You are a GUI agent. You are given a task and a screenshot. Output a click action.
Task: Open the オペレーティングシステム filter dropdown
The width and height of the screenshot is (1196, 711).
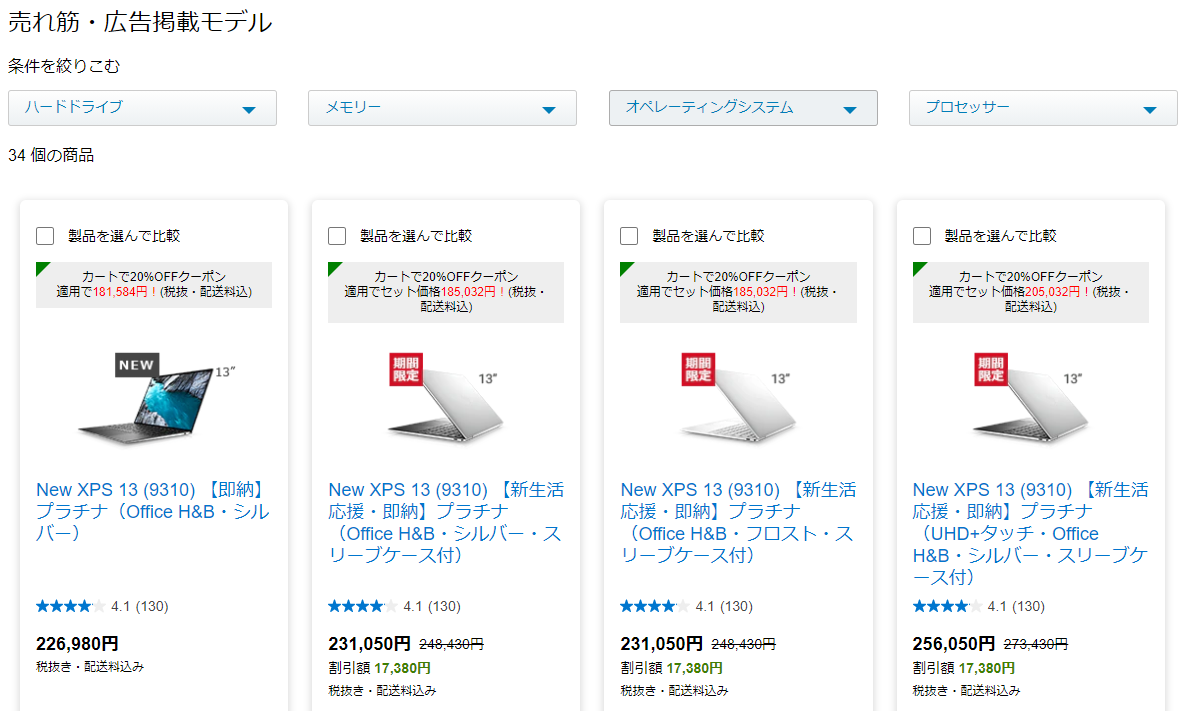(743, 108)
